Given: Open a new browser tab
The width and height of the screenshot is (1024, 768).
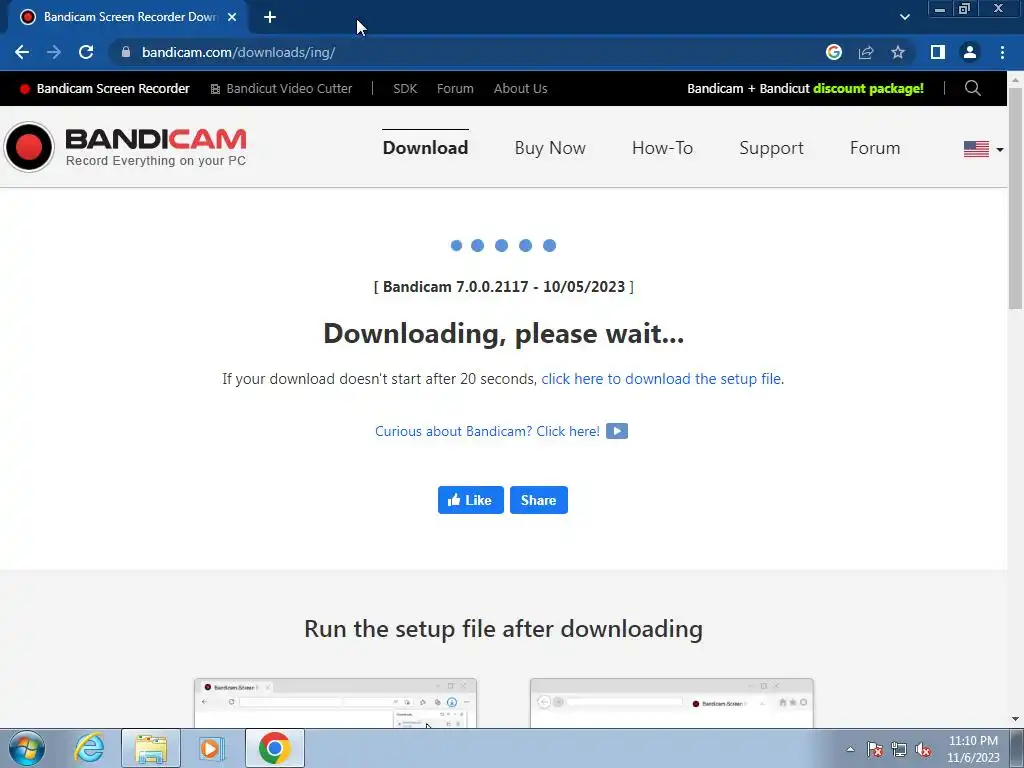Looking at the screenshot, I should click(270, 17).
